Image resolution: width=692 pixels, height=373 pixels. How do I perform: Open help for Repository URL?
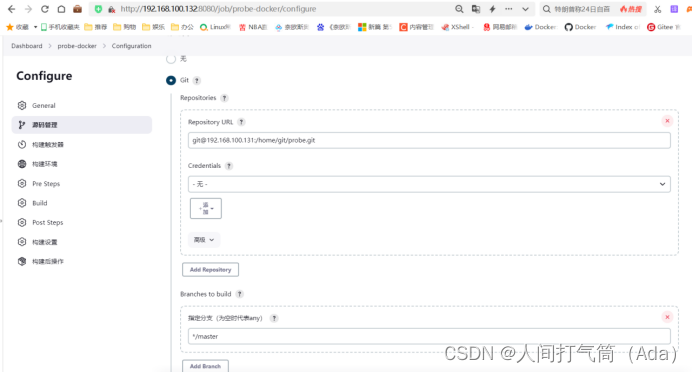241,122
